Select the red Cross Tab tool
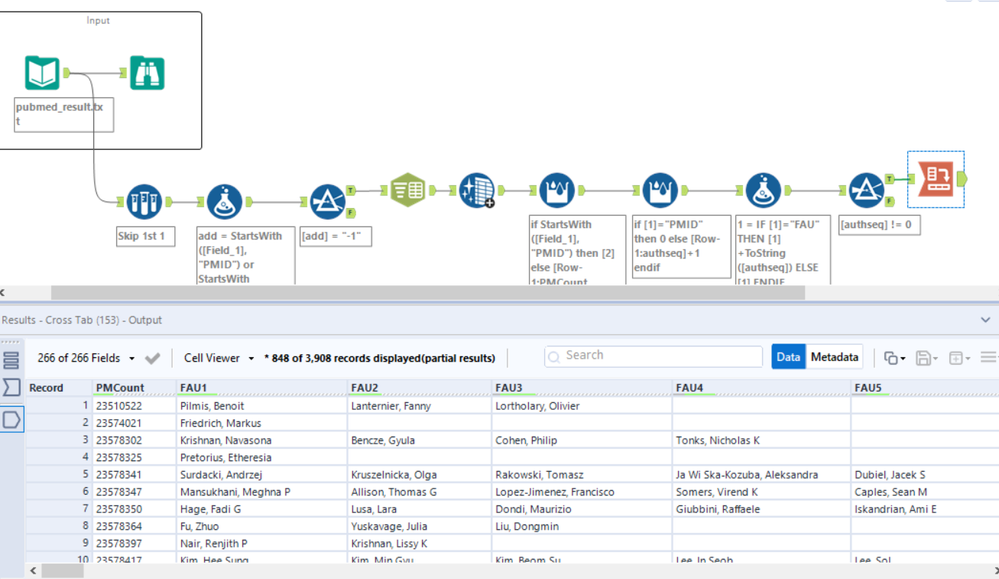999x579 pixels. click(936, 179)
